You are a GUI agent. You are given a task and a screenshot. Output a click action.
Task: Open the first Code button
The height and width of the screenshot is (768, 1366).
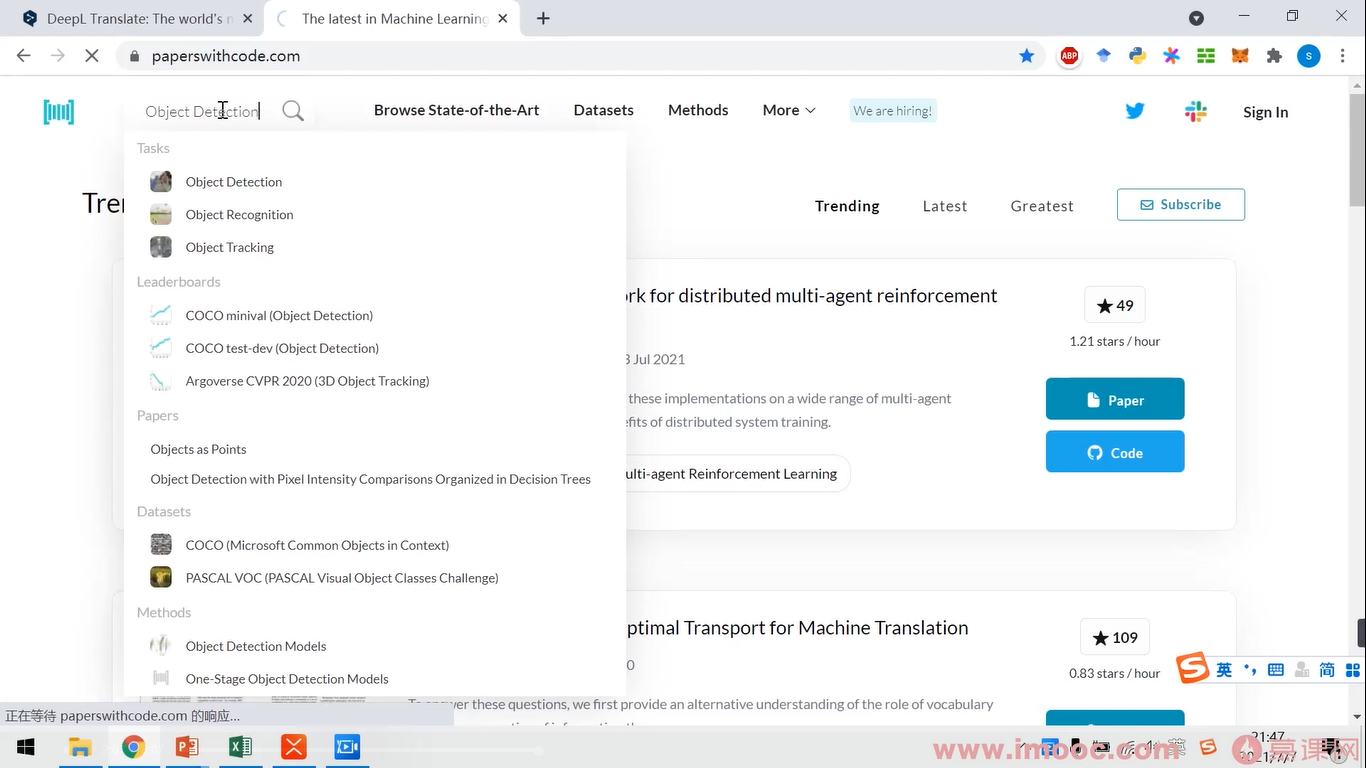click(x=1115, y=452)
